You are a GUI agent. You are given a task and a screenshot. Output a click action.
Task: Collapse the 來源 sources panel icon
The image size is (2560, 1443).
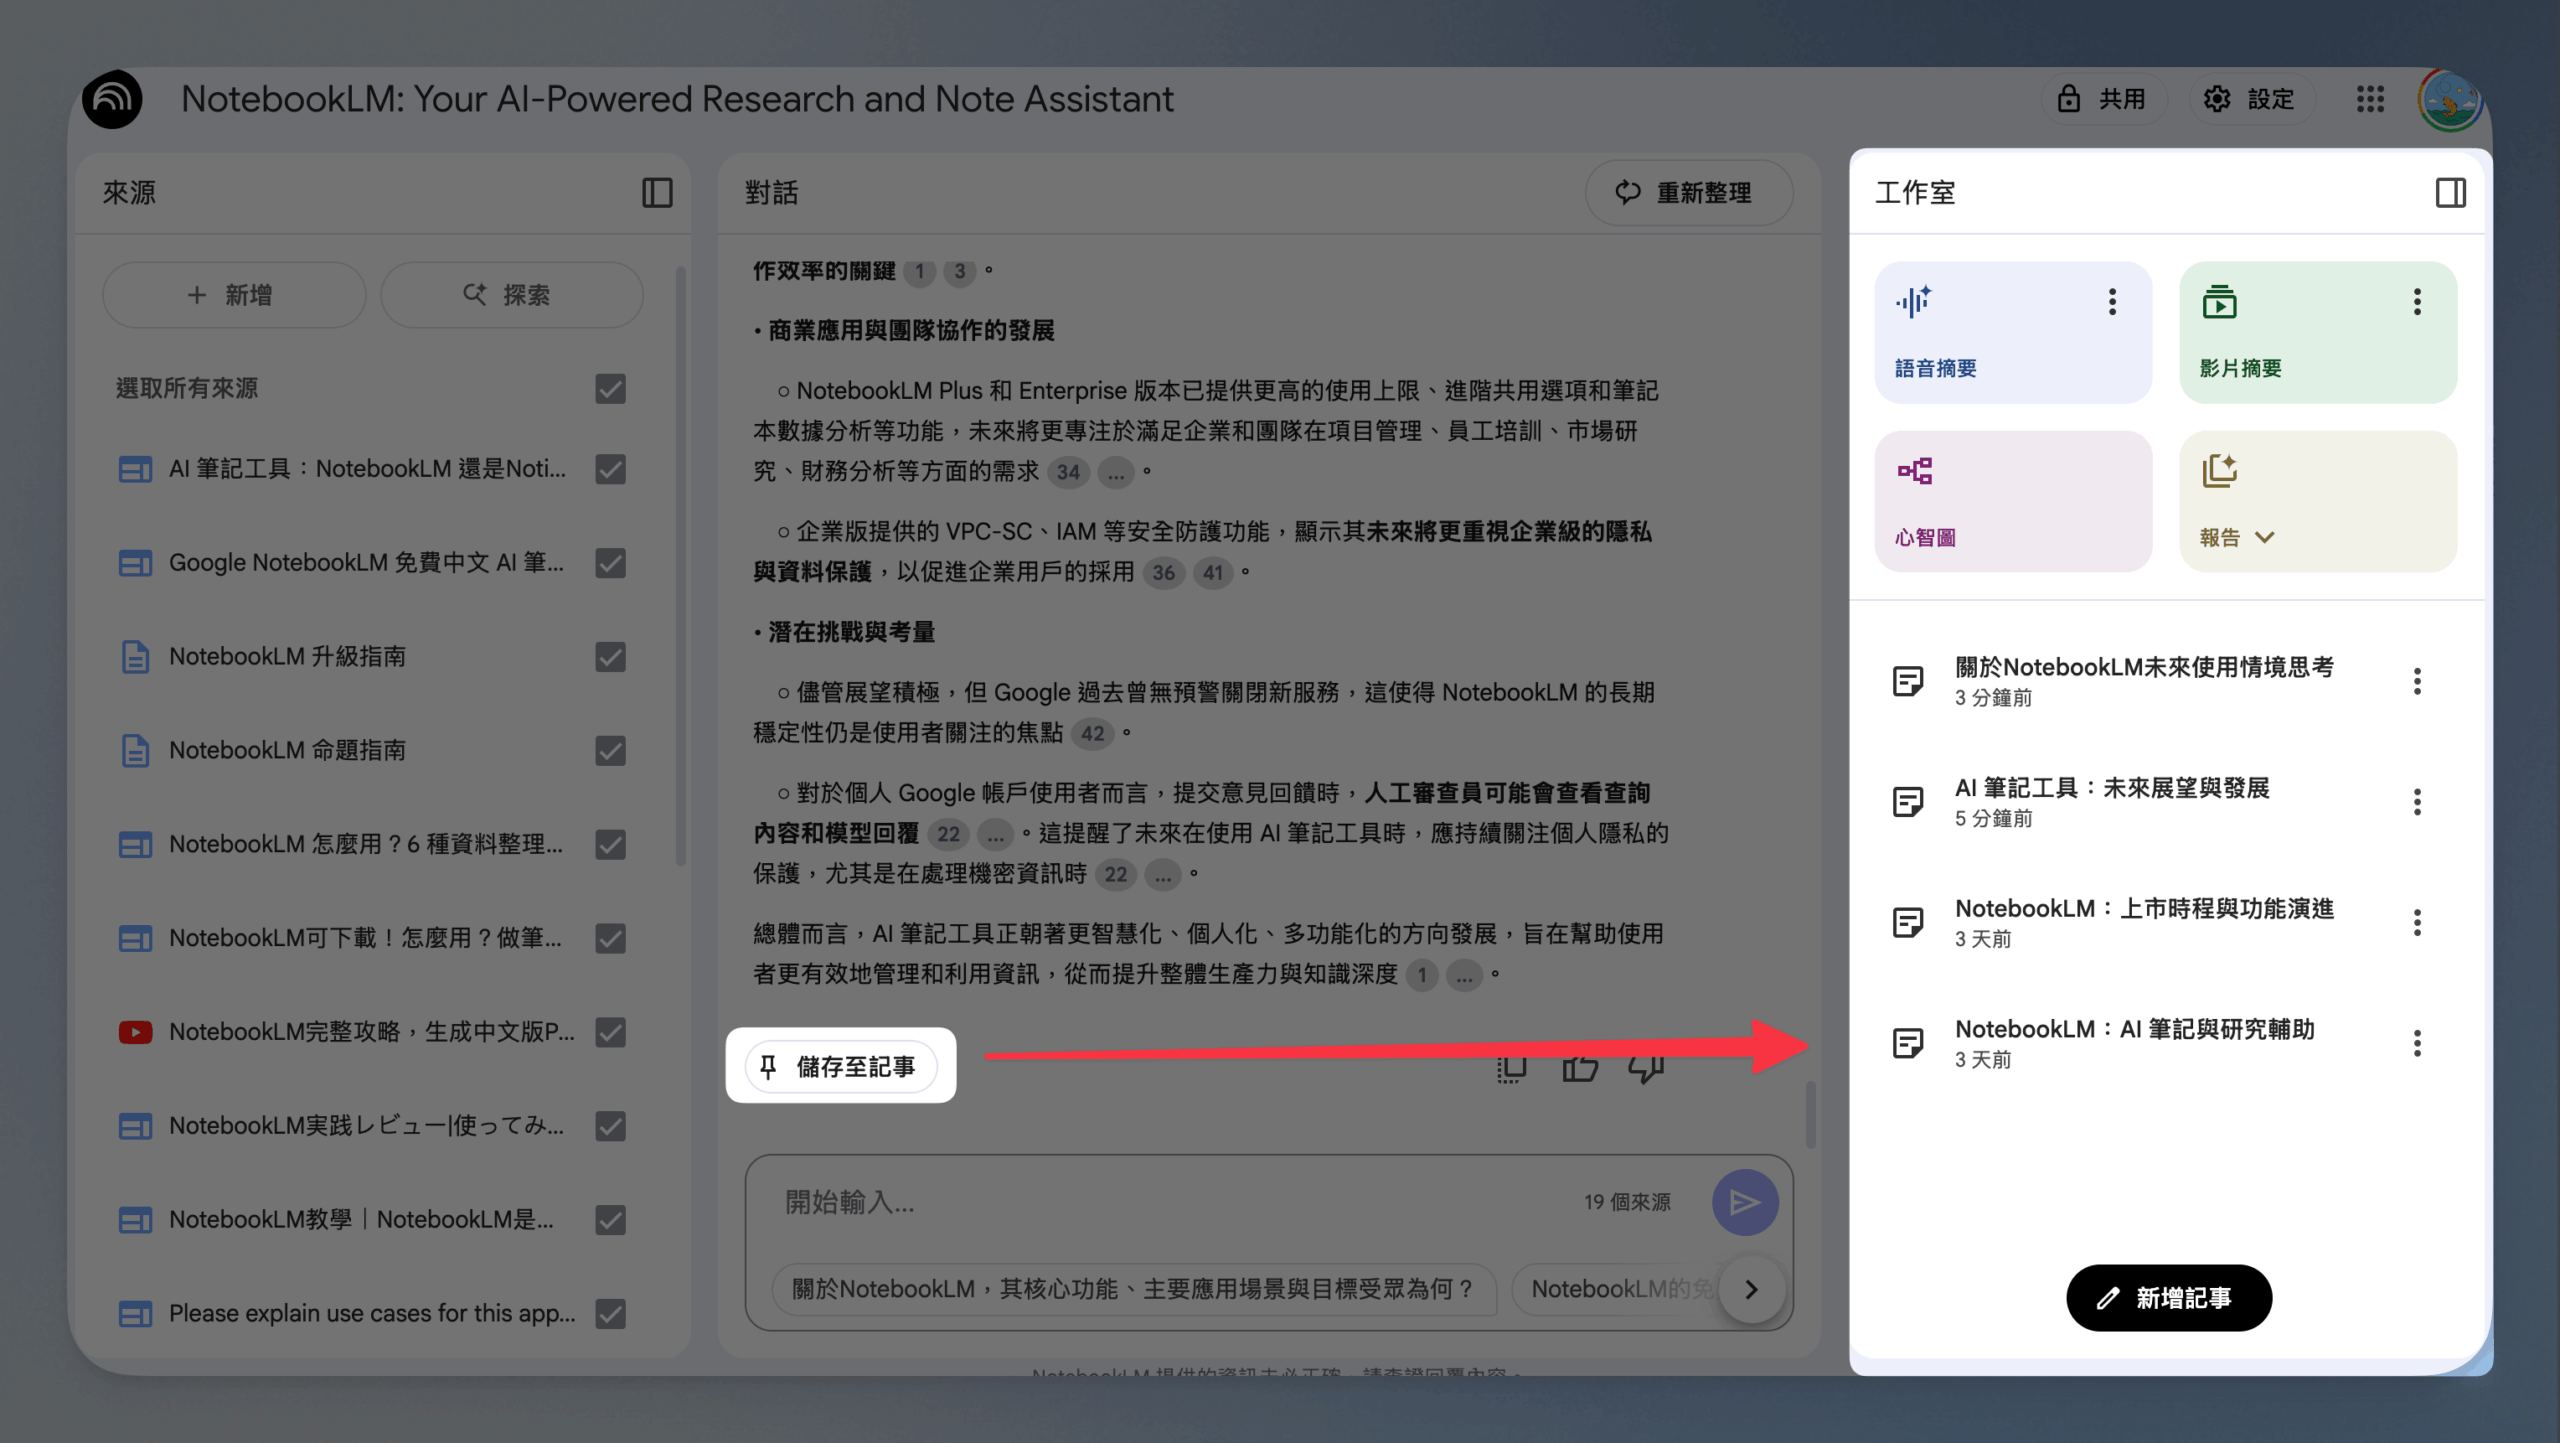point(657,192)
